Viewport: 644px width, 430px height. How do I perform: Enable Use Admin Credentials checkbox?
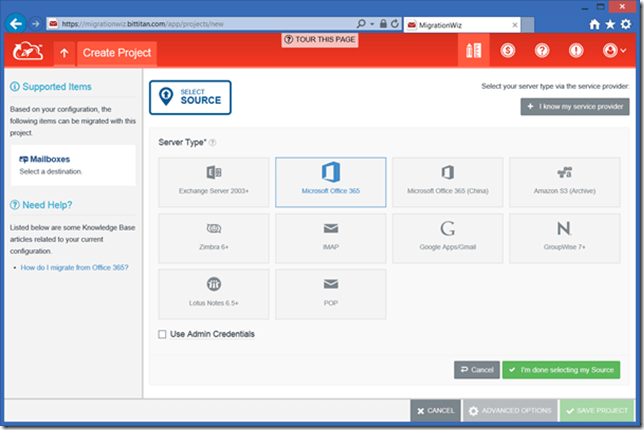[x=163, y=334]
